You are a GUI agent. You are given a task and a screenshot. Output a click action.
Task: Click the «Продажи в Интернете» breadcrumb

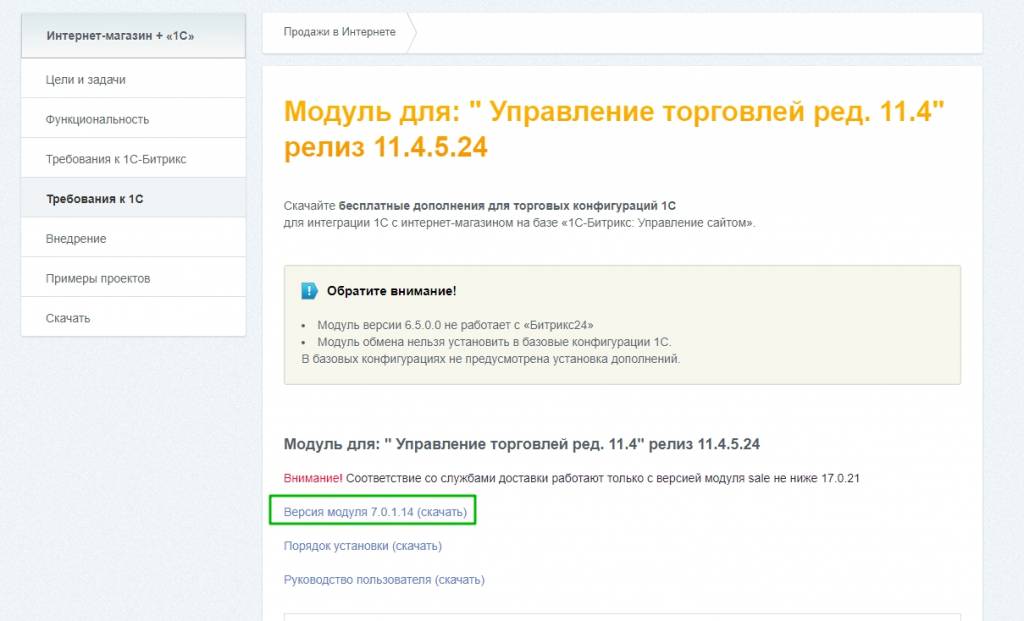[340, 32]
